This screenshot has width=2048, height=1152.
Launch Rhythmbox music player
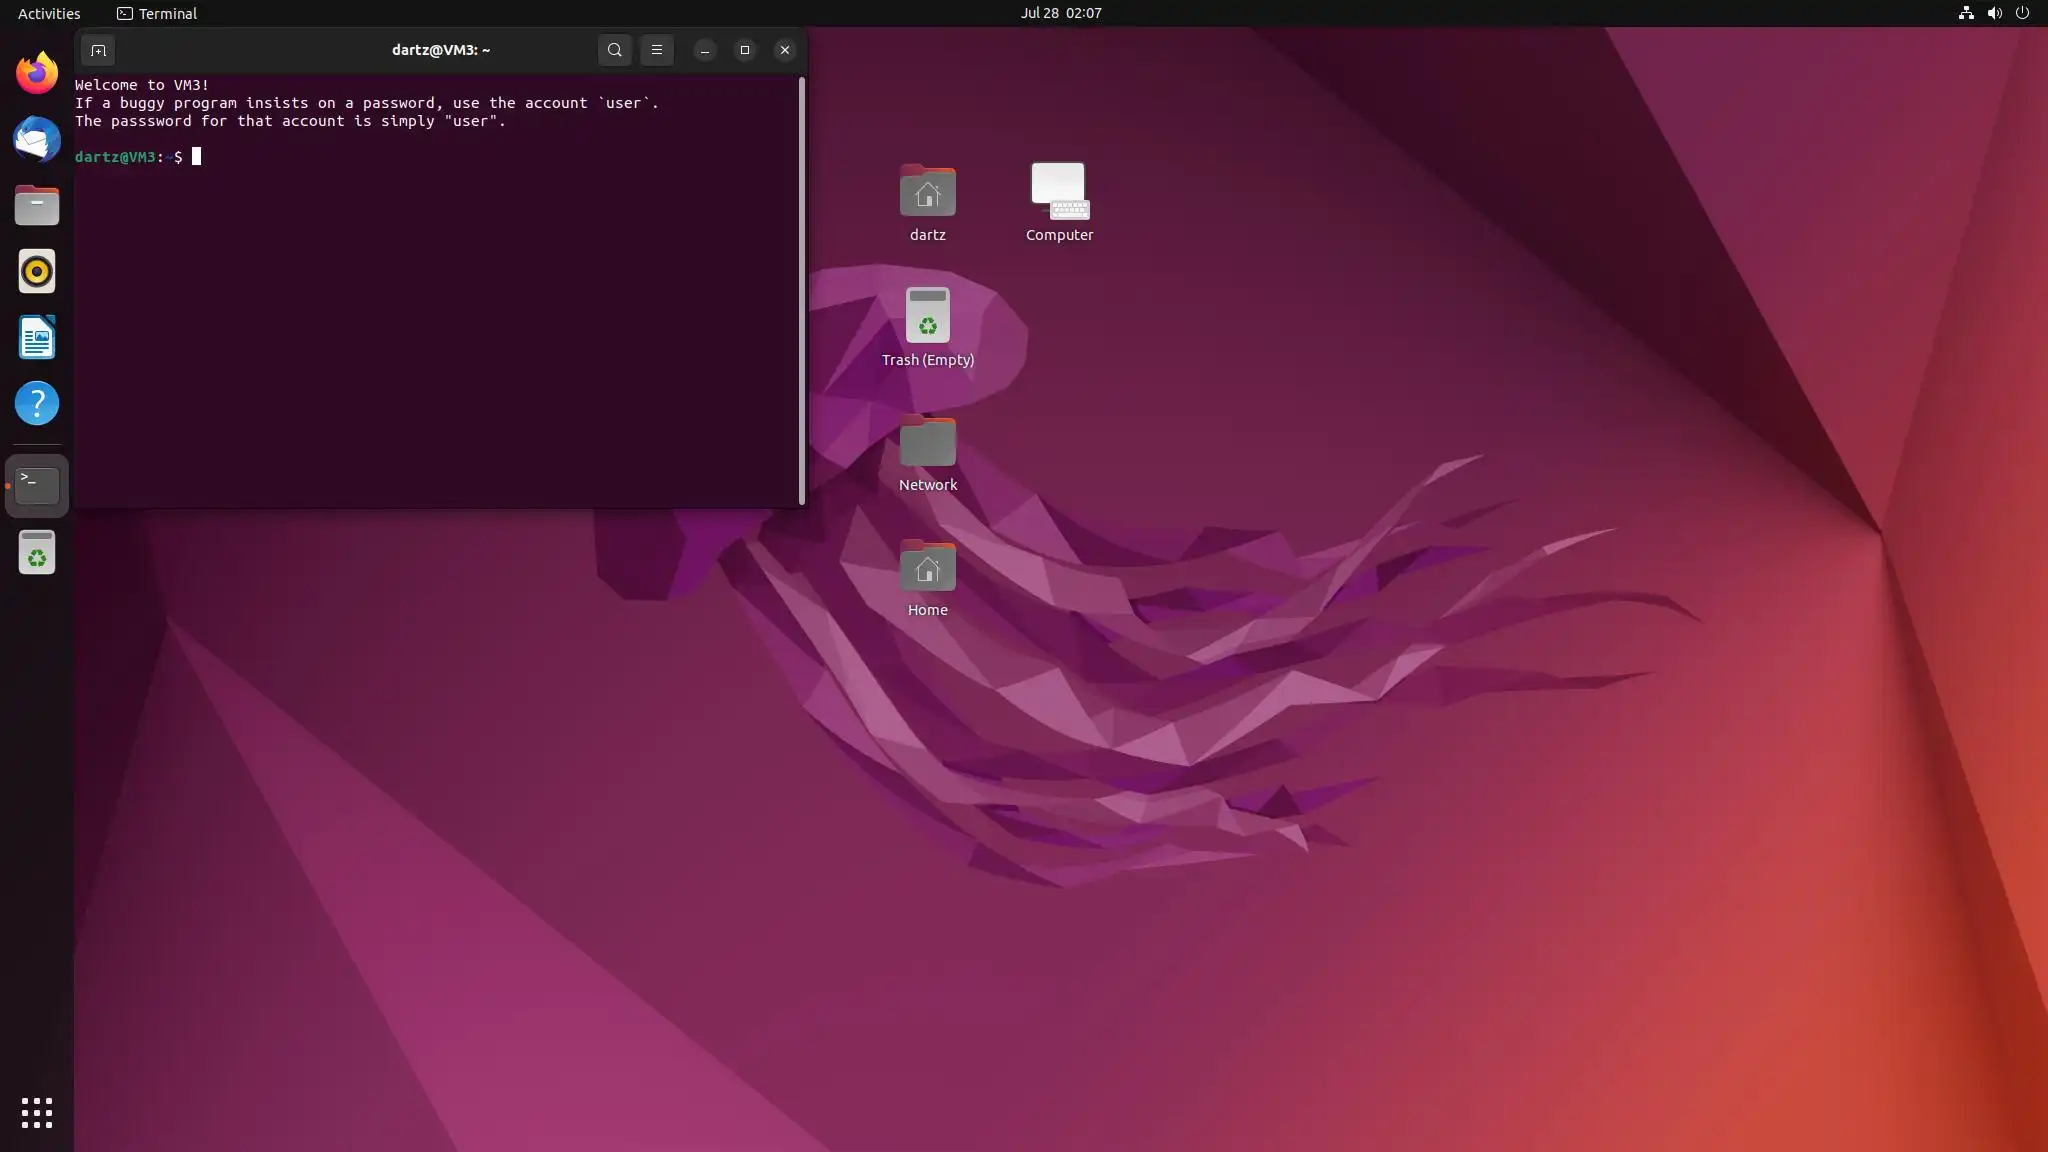point(37,271)
